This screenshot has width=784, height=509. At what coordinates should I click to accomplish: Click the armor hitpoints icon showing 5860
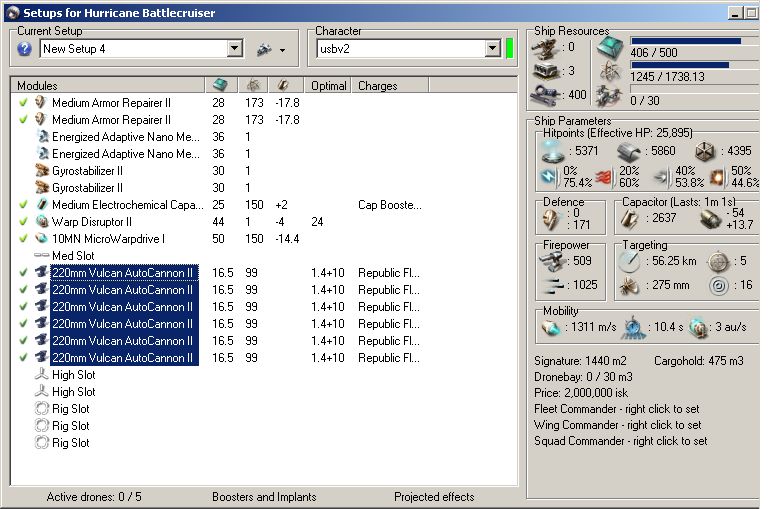[628, 152]
